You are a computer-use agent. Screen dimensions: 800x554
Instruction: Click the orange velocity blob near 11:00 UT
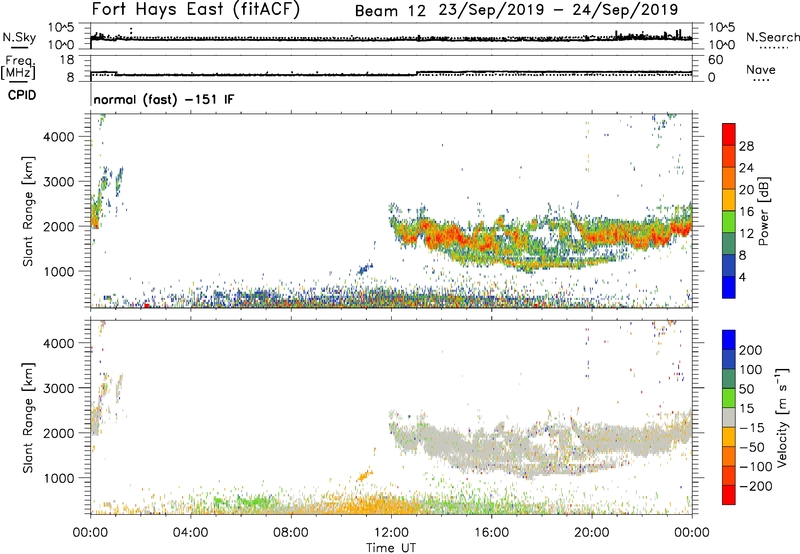364,476
